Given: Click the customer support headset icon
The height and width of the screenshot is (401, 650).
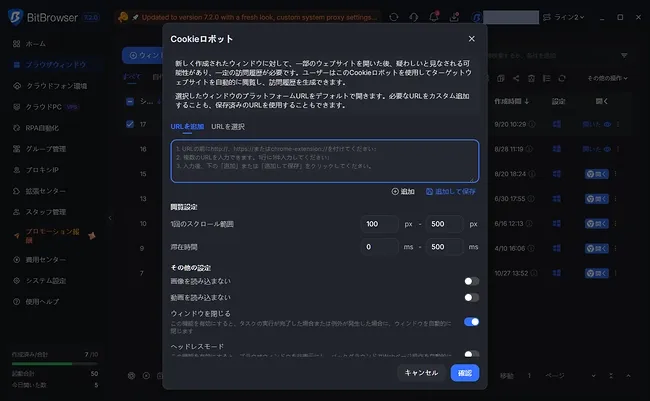Looking at the screenshot, I should click(414, 17).
